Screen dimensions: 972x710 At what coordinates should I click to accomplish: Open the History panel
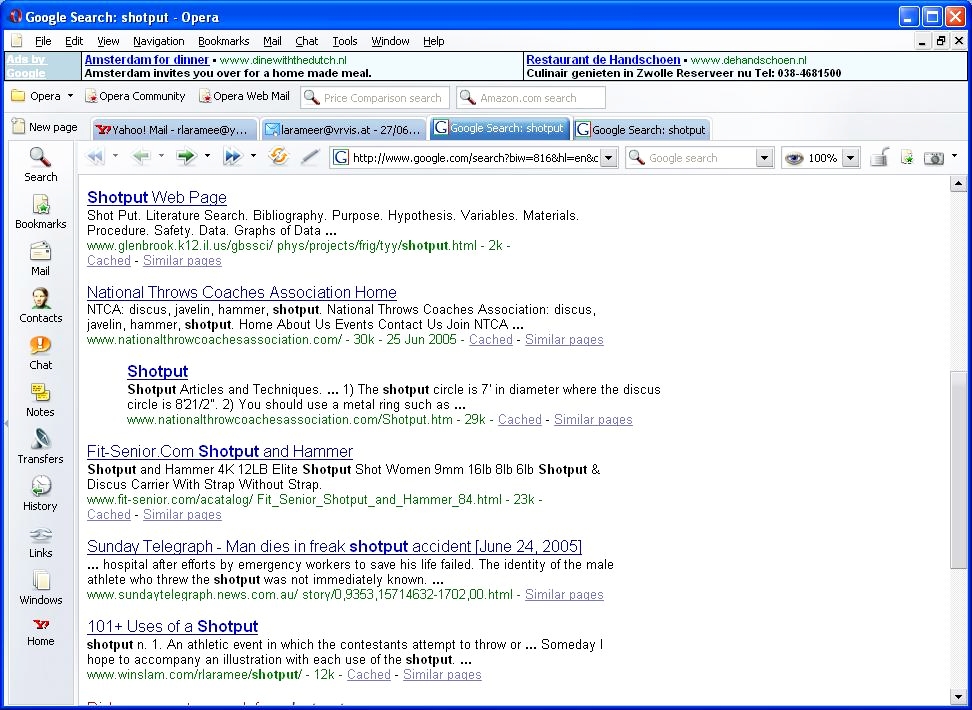click(41, 493)
